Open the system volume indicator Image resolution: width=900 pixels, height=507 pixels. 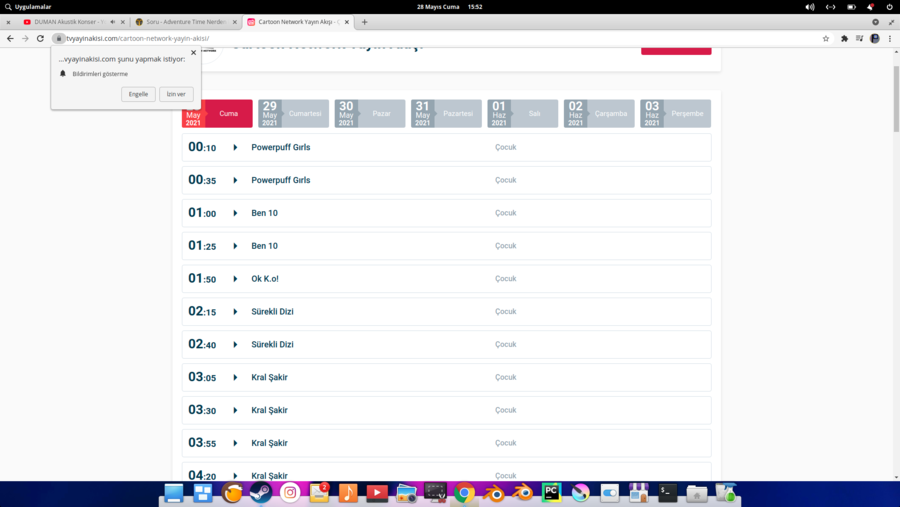point(810,7)
